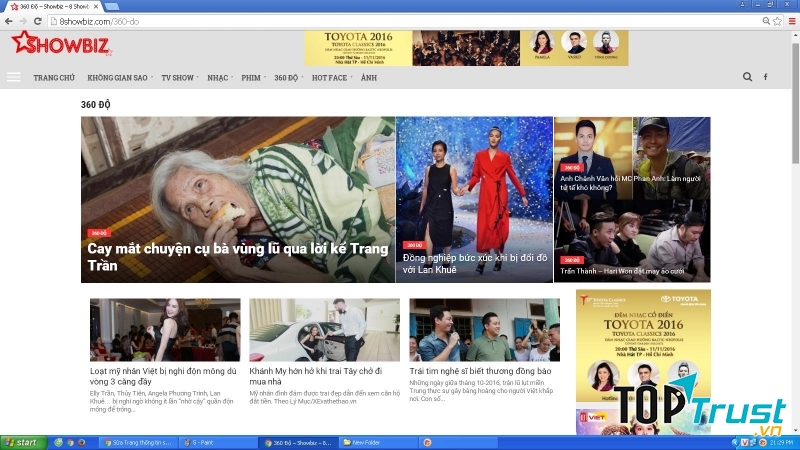Click the 360 Độ – Showbiz taskbar button
800x450 pixels.
[x=297, y=442]
